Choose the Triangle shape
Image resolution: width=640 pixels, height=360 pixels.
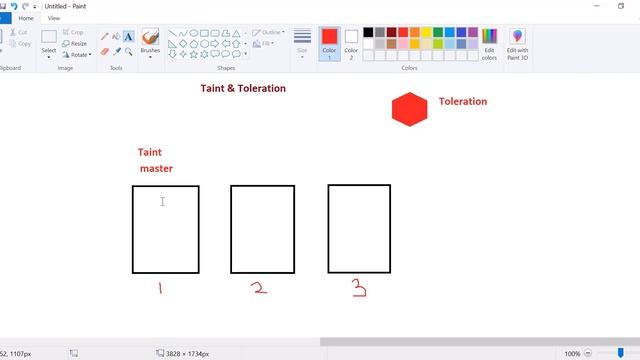pos(236,33)
